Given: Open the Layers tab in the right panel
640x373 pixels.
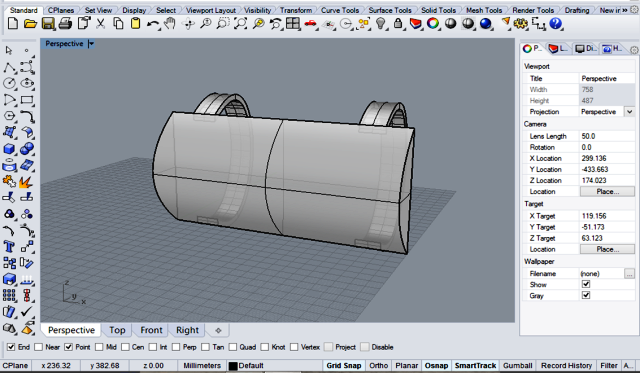Looking at the screenshot, I should point(558,49).
